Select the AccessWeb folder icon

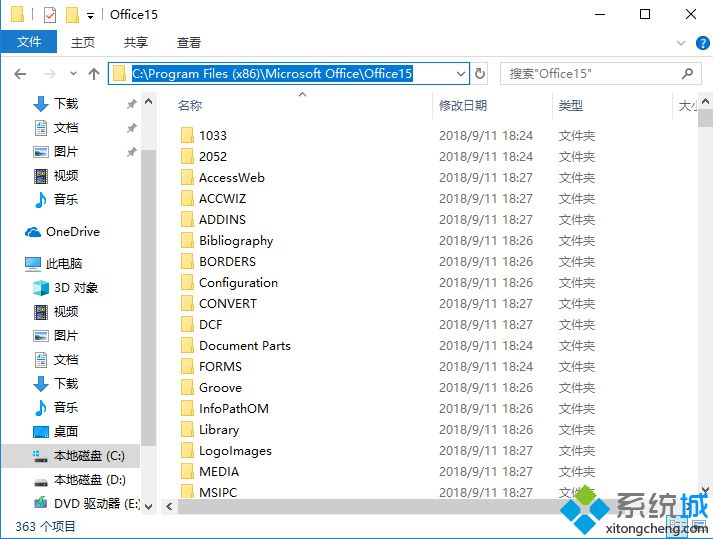[x=187, y=177]
